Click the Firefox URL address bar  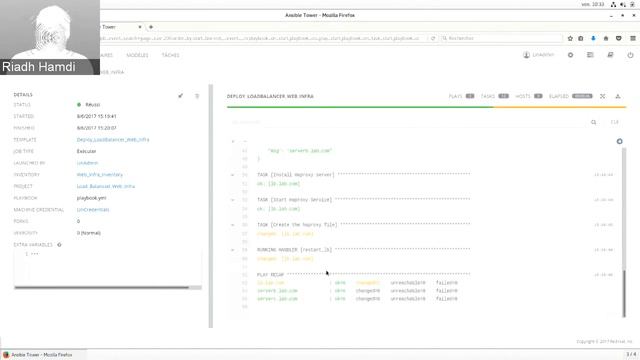tap(261, 38)
